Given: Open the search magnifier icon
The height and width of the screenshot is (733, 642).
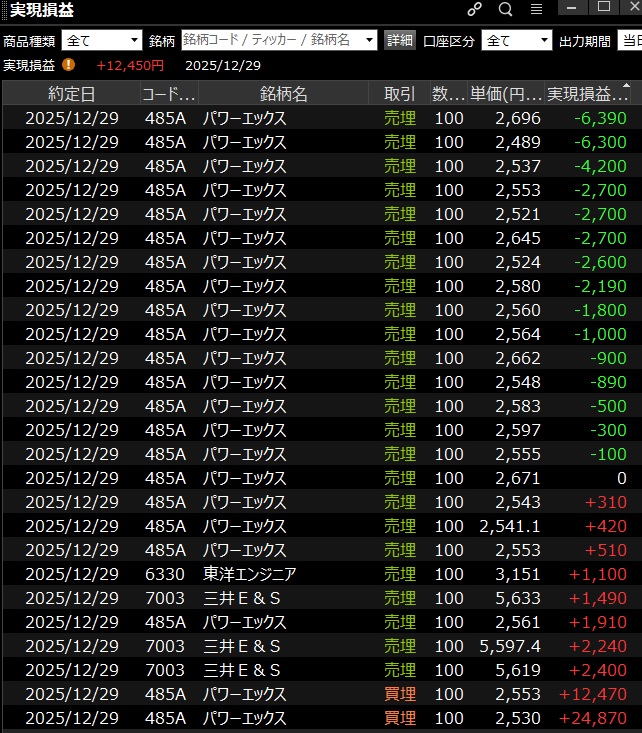Looking at the screenshot, I should [x=505, y=10].
